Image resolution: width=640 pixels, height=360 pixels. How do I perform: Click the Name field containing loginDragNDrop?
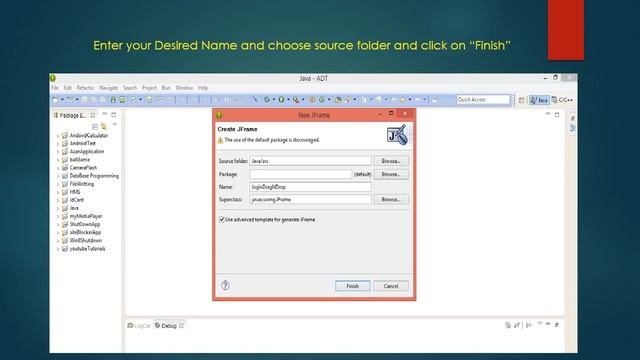coord(310,187)
